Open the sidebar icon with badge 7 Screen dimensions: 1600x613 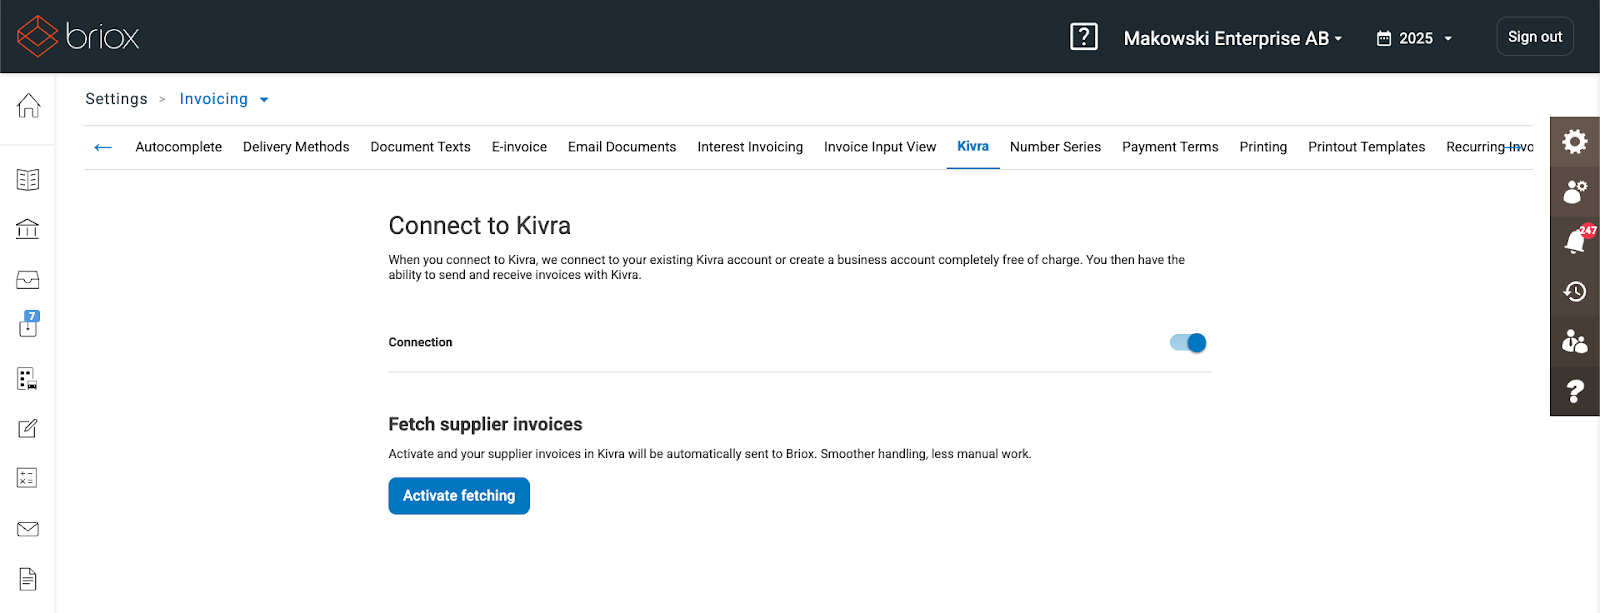(28, 325)
